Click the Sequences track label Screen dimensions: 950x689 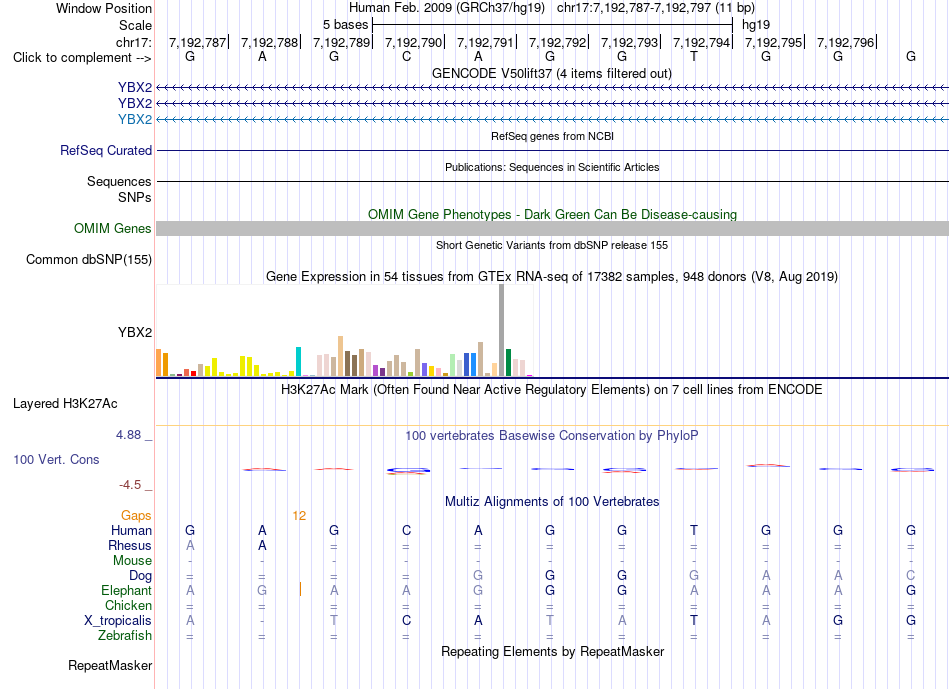[x=119, y=181]
